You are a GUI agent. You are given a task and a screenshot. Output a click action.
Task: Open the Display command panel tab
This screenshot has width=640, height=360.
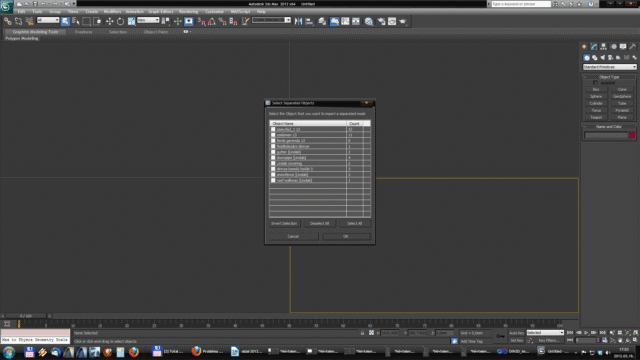pyautogui.click(x=623, y=47)
